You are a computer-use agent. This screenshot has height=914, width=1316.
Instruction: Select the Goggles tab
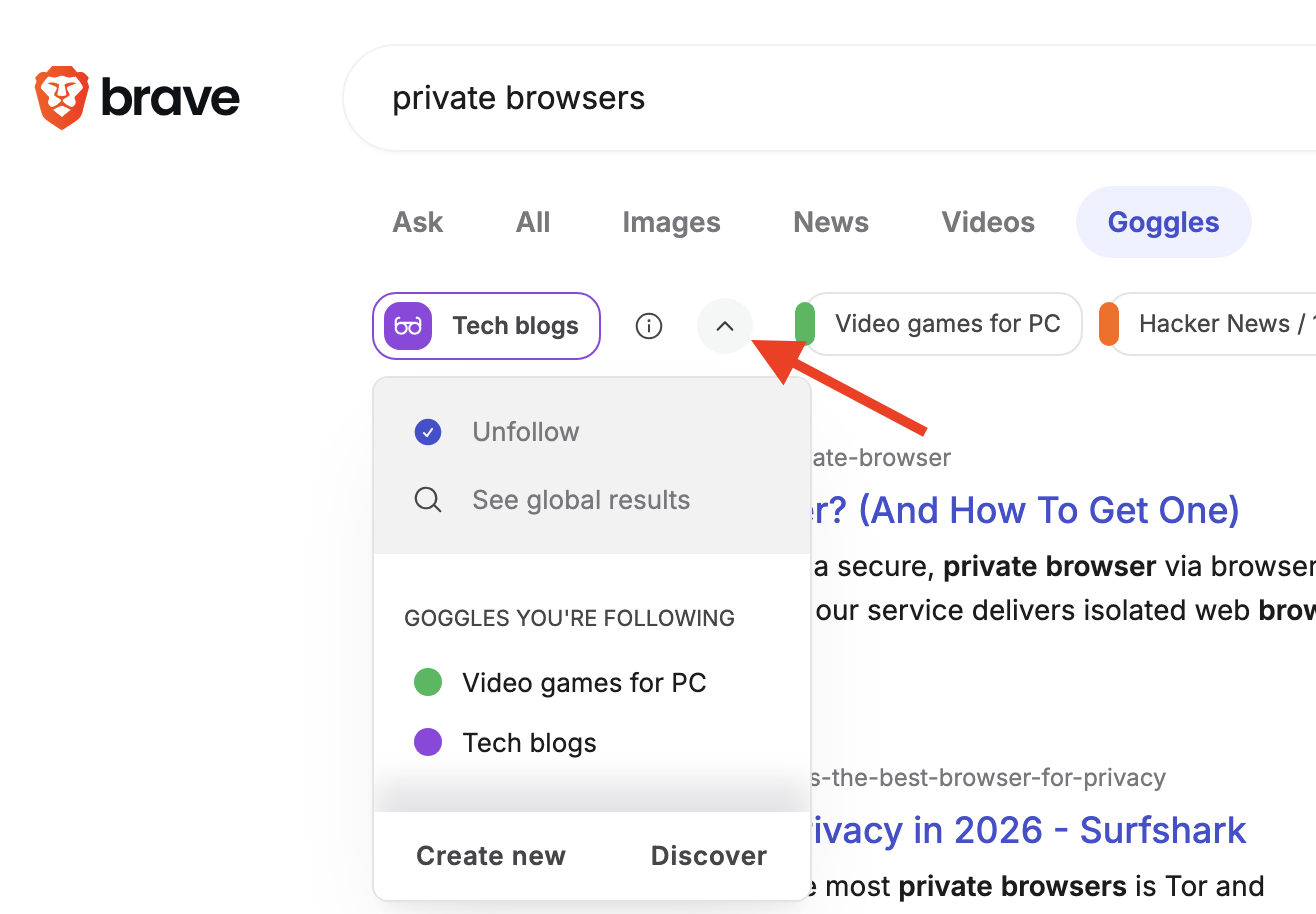(1163, 222)
